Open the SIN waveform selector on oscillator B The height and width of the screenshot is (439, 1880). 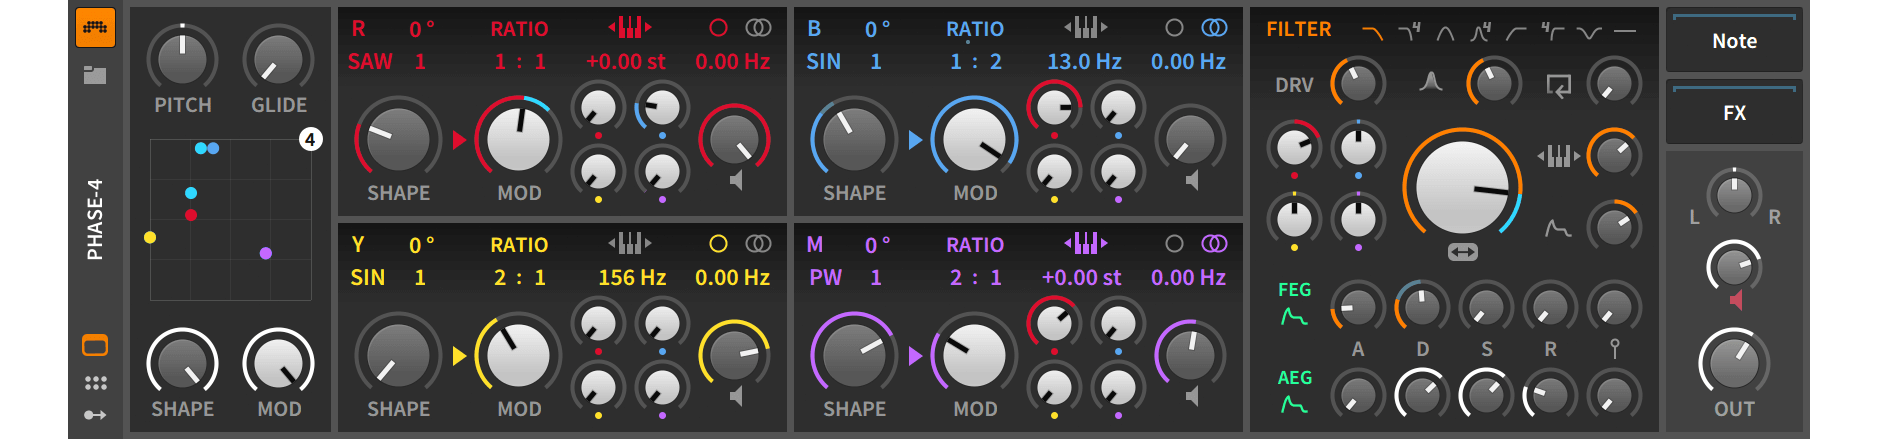click(x=823, y=62)
